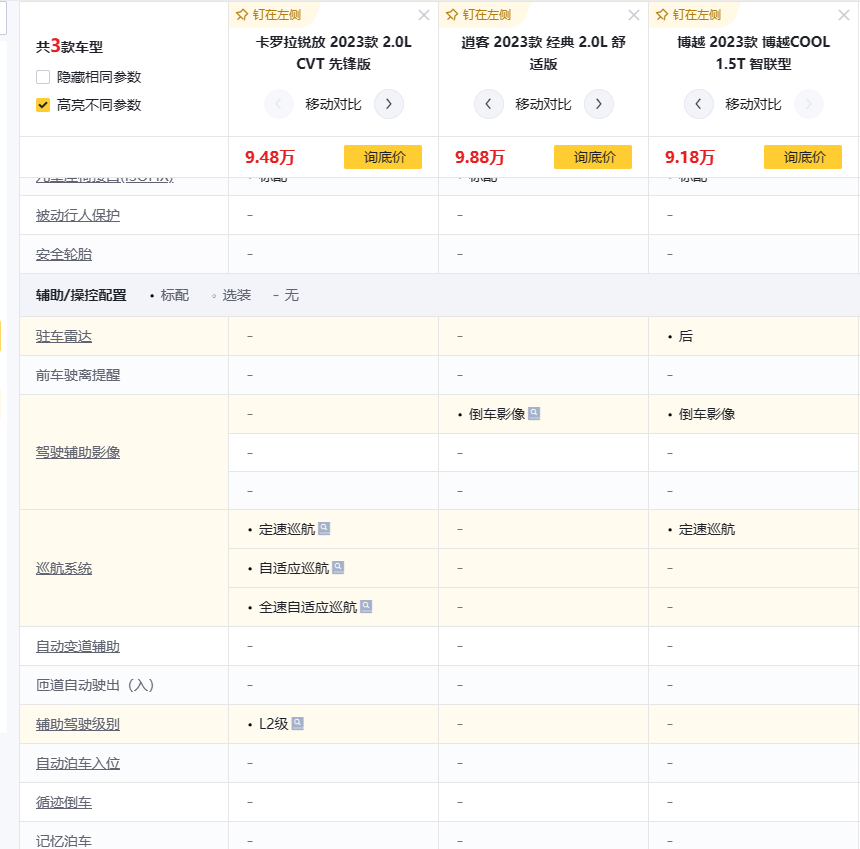Click info icon beside 倒车影像 in 逍客 column
Screen dimensions: 860x849
click(x=534, y=414)
